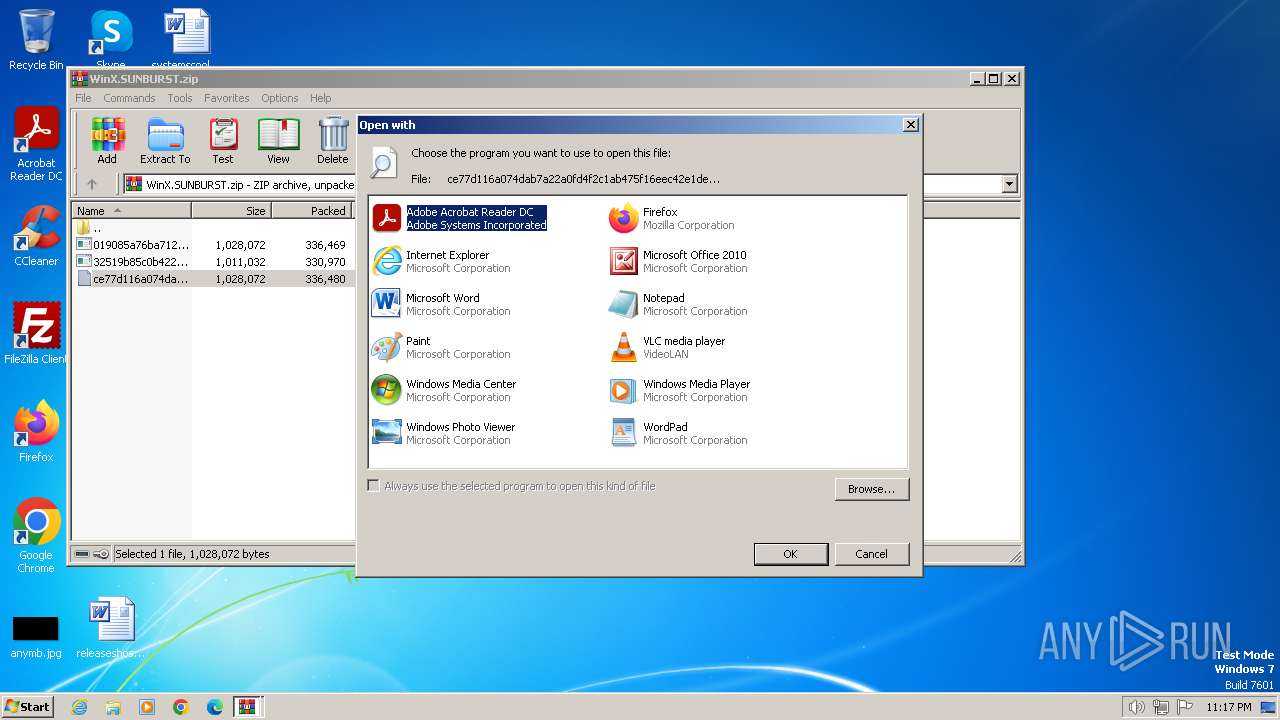Image resolution: width=1280 pixels, height=720 pixels.
Task: Choose WordPad in program list
Action: 678,433
